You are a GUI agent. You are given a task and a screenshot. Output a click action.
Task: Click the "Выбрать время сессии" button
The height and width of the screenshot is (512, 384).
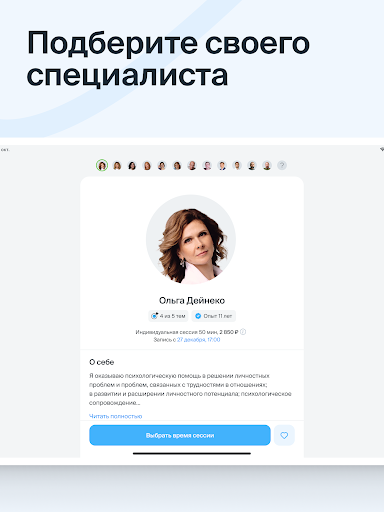(x=180, y=435)
